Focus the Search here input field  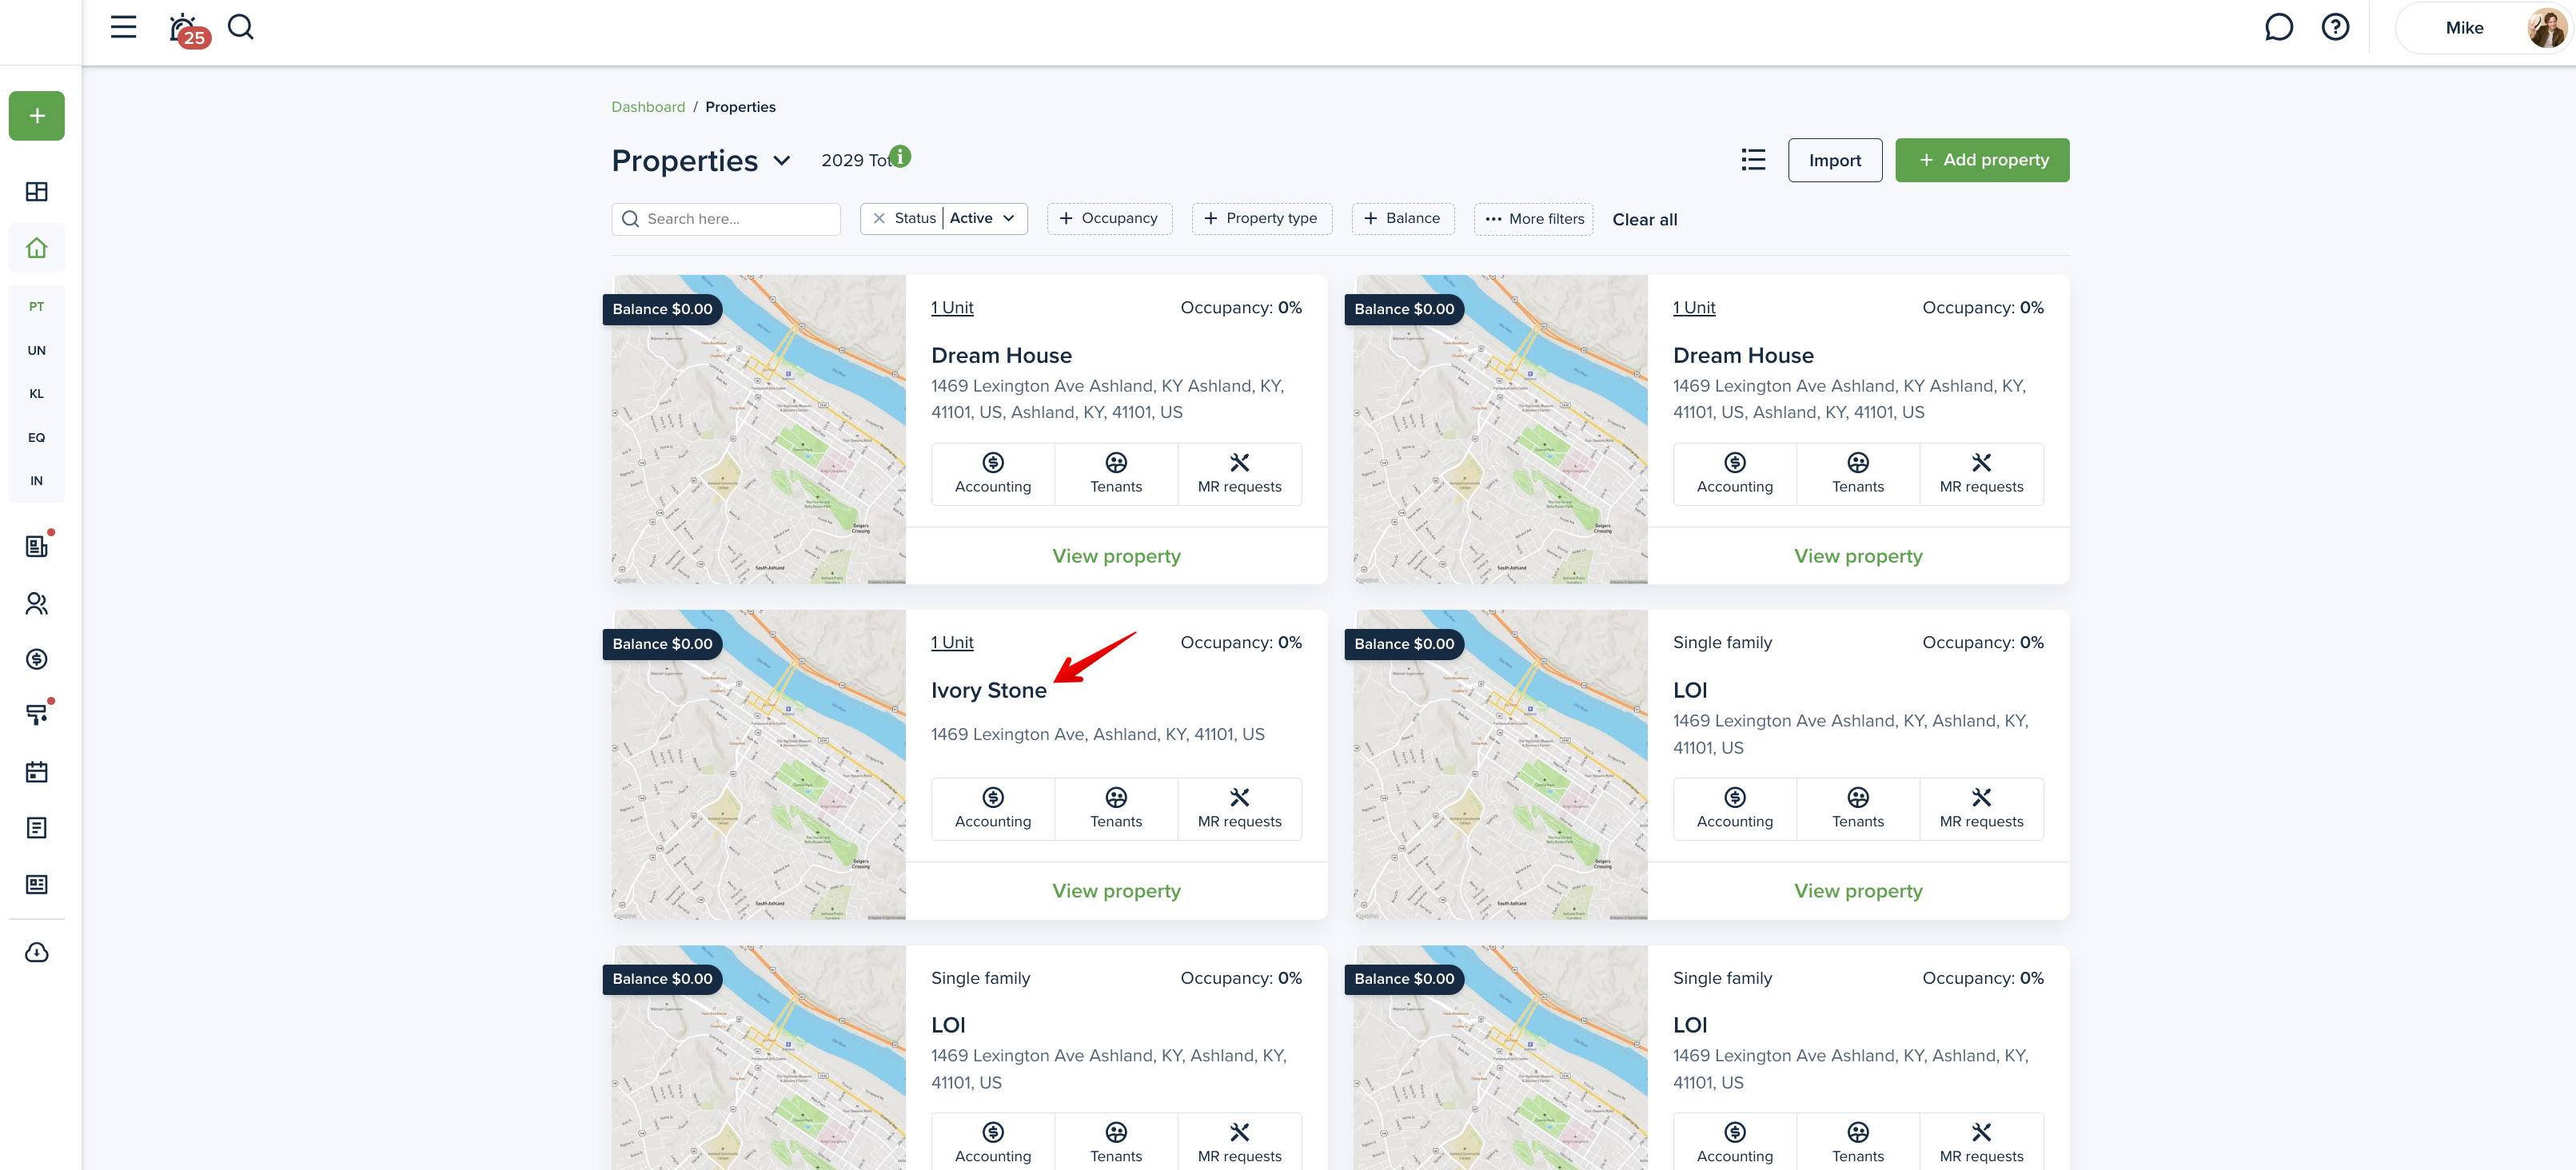click(x=726, y=218)
